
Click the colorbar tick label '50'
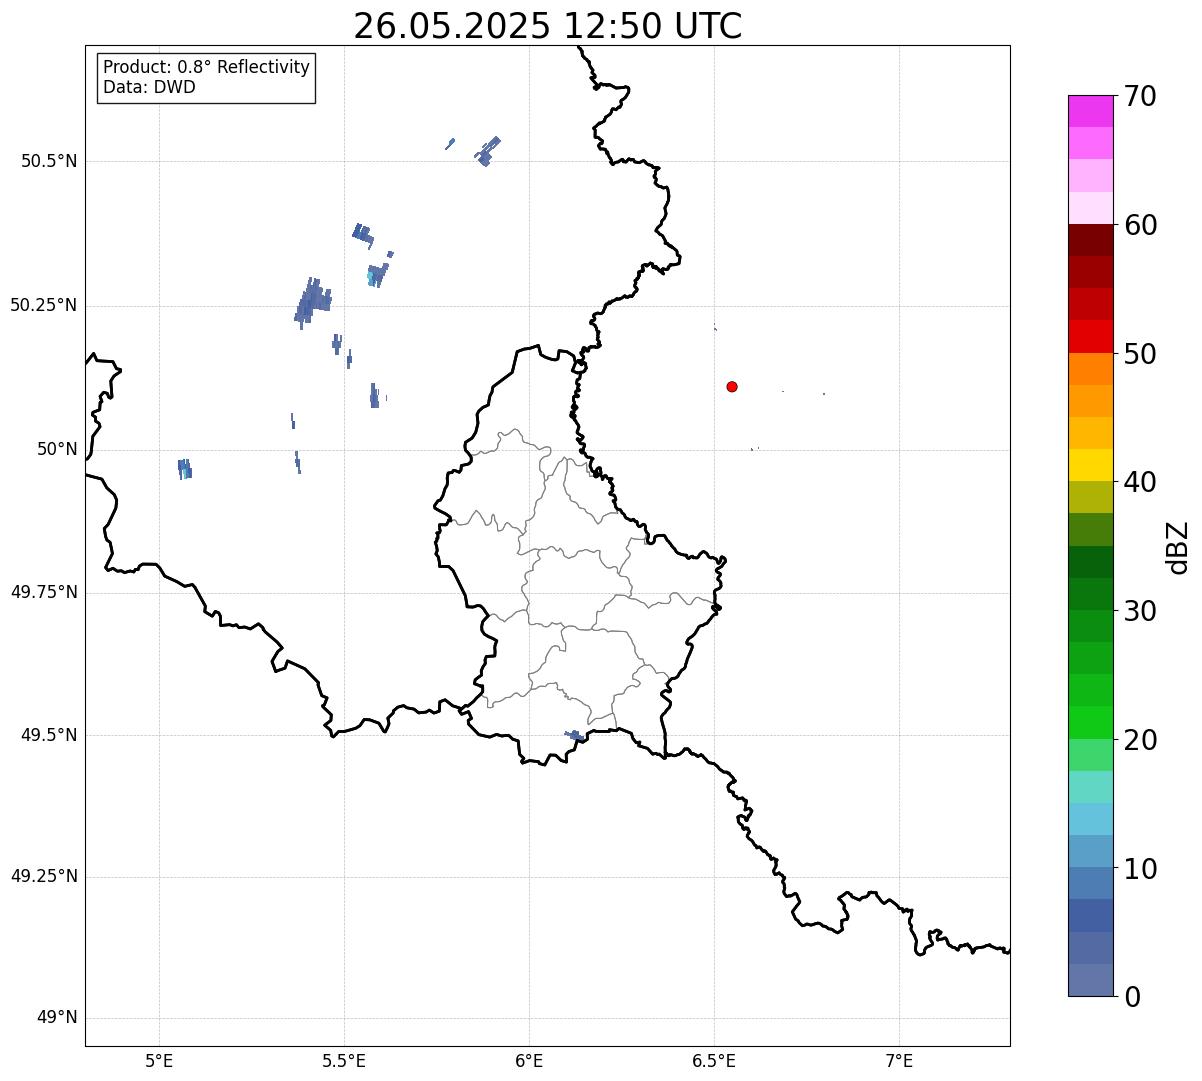[1140, 354]
